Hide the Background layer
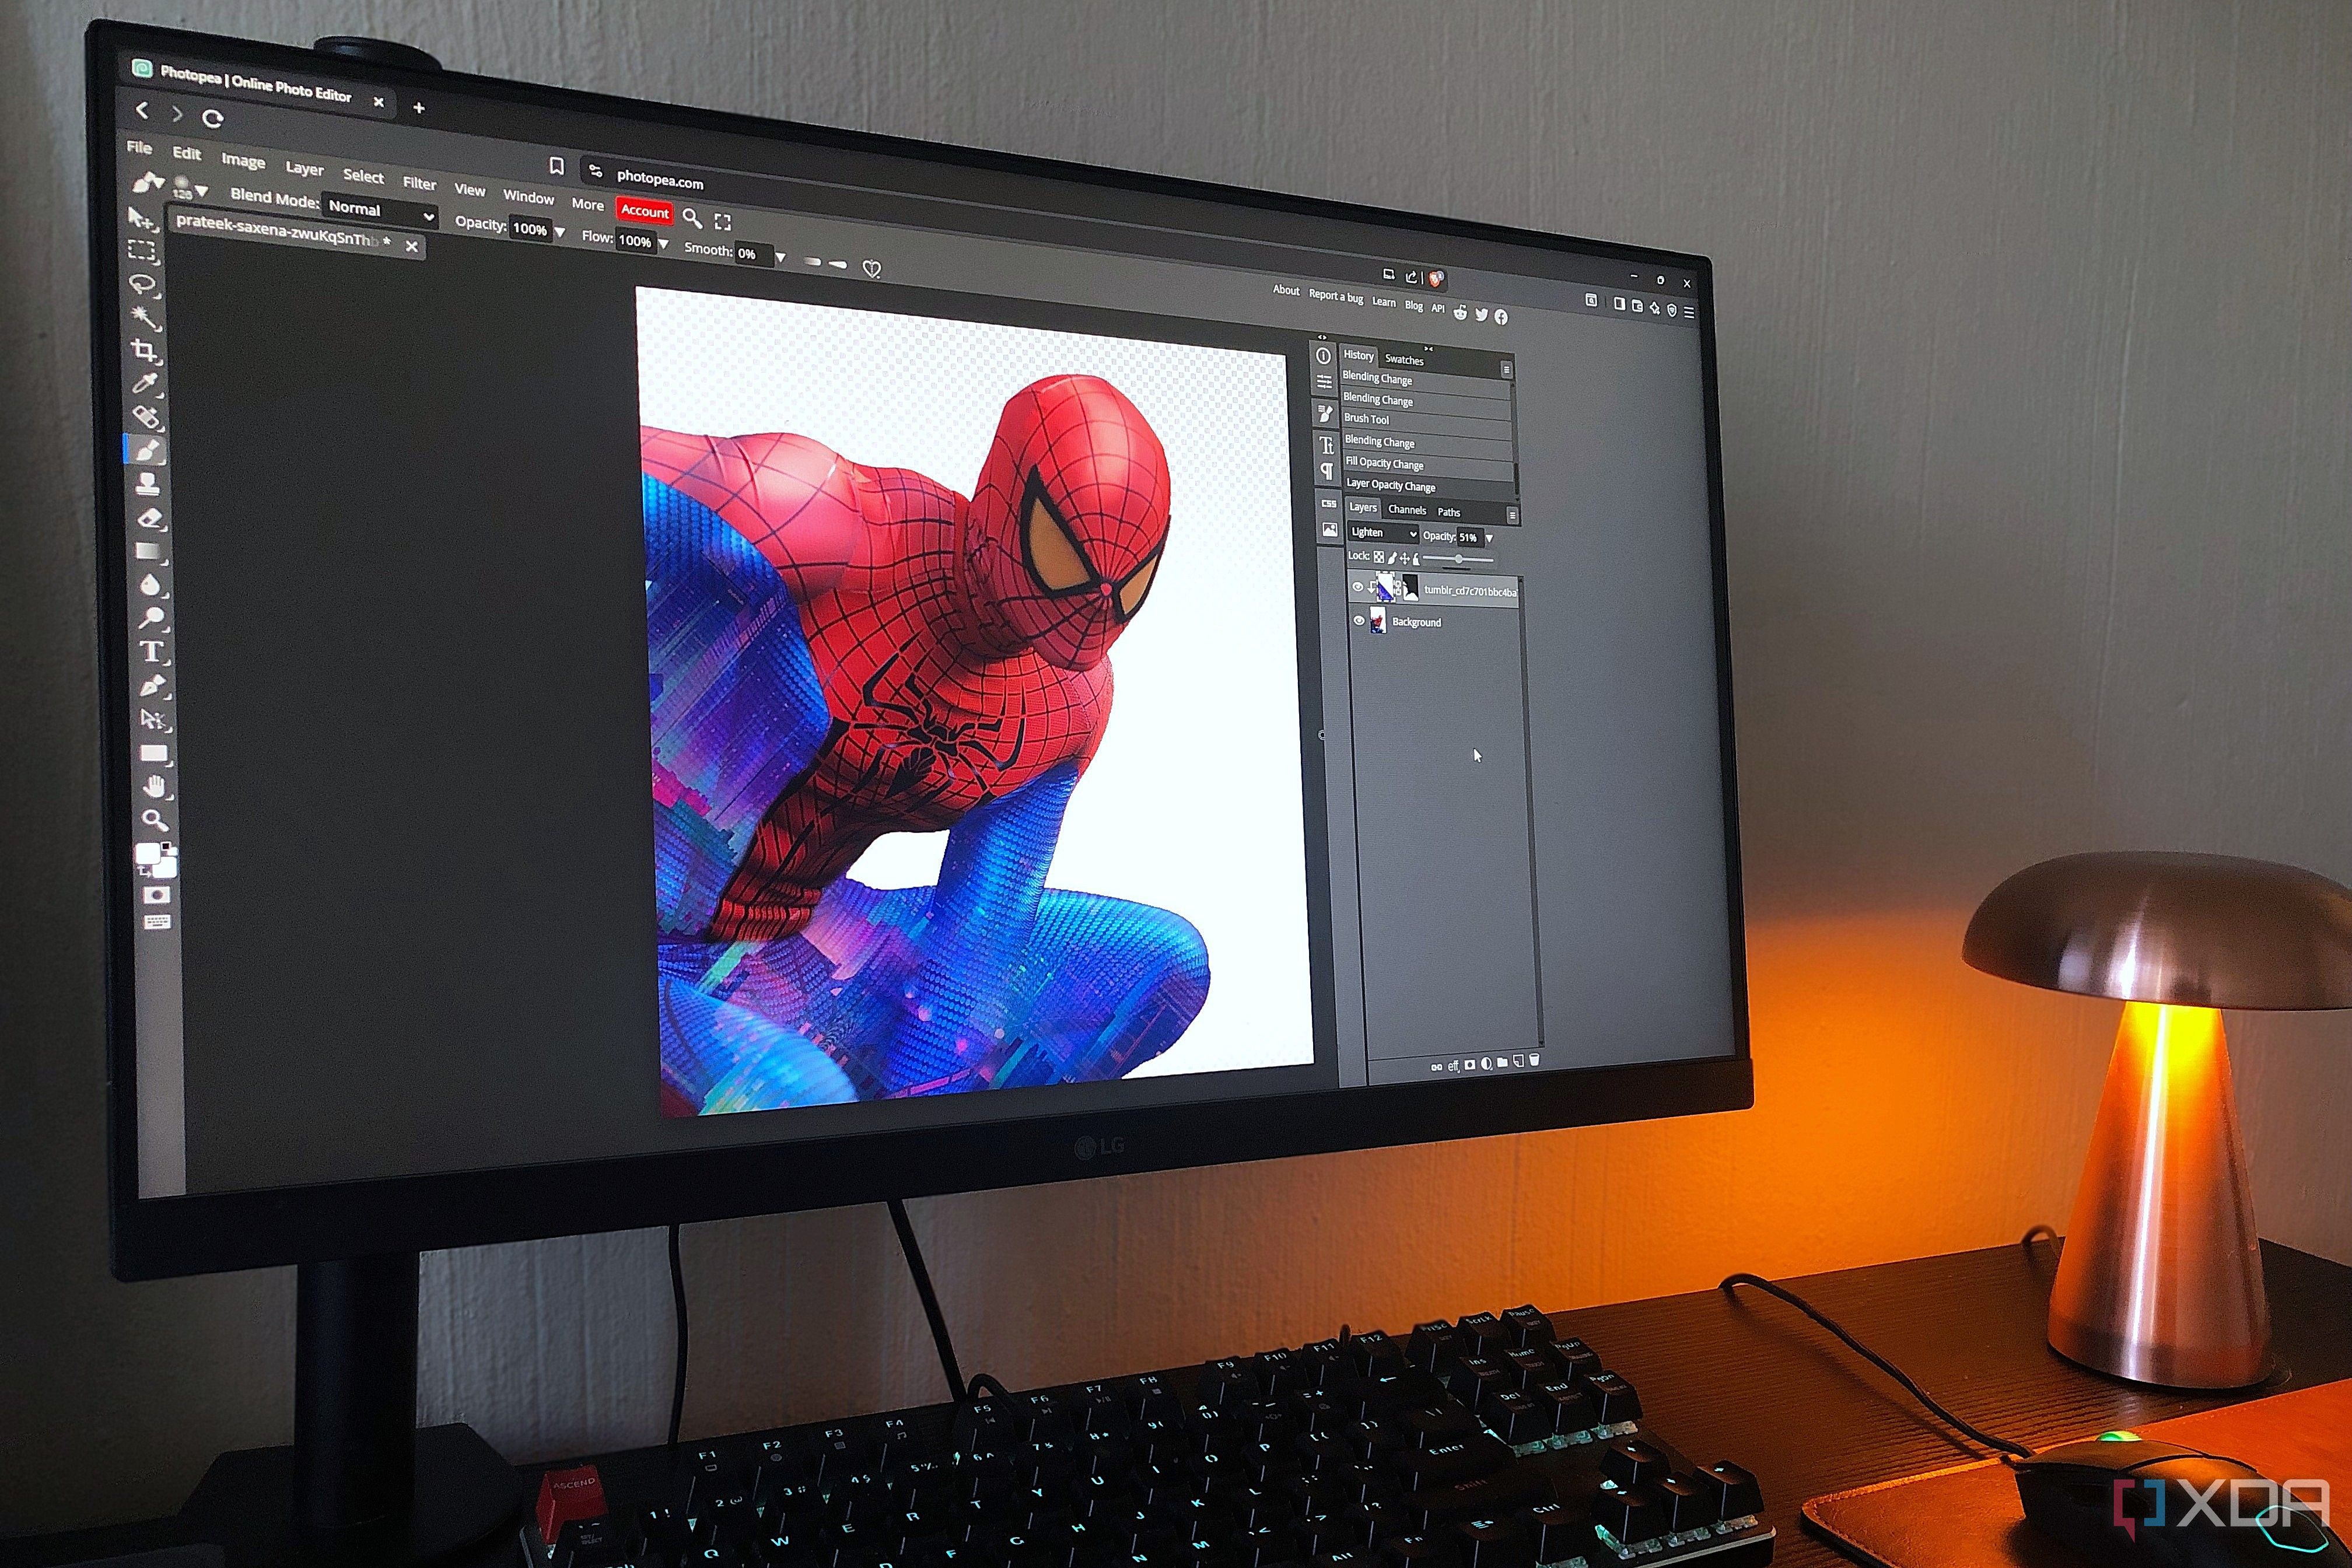This screenshot has width=2352, height=1568. [1360, 621]
